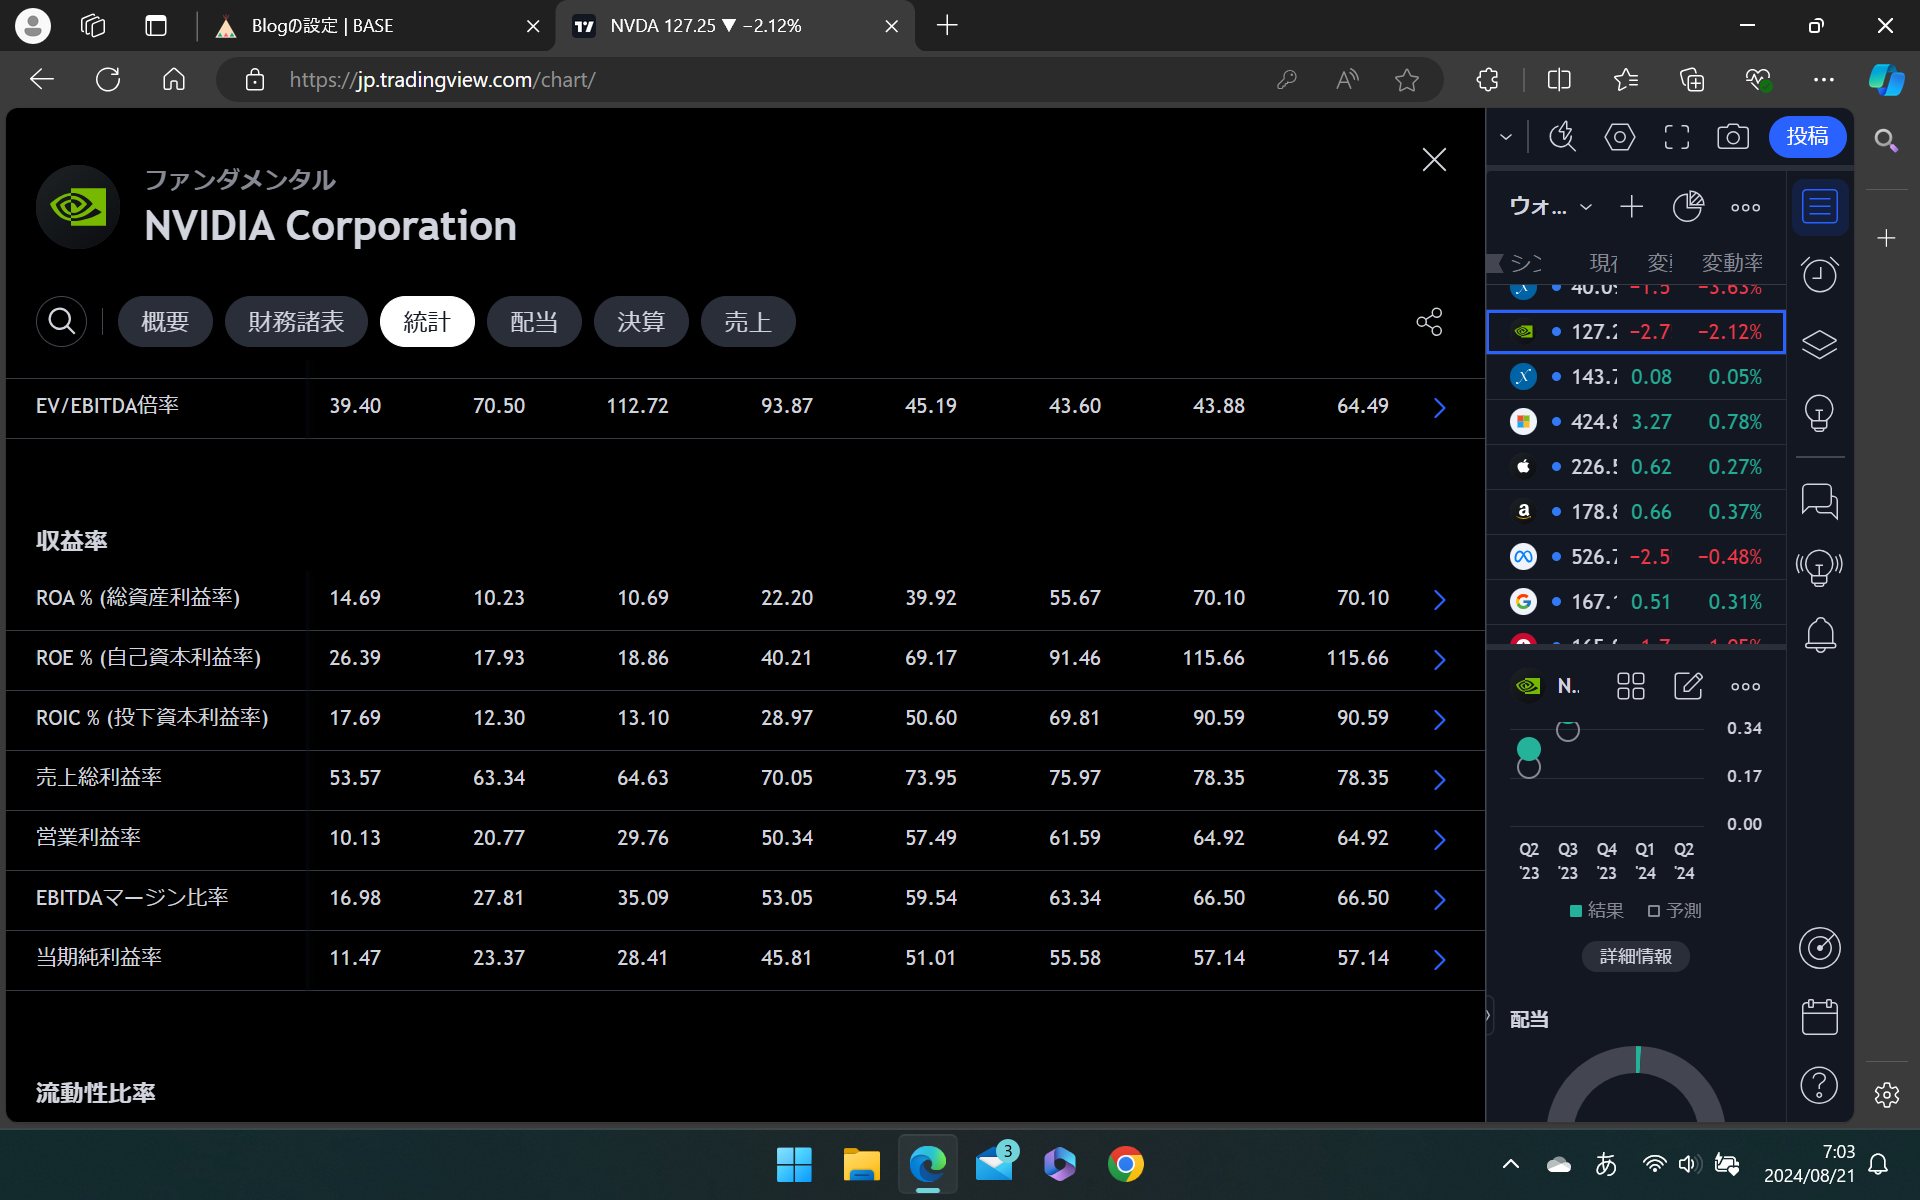
Task: Expand the 売上総利益率 row arrow
Action: [x=1440, y=779]
